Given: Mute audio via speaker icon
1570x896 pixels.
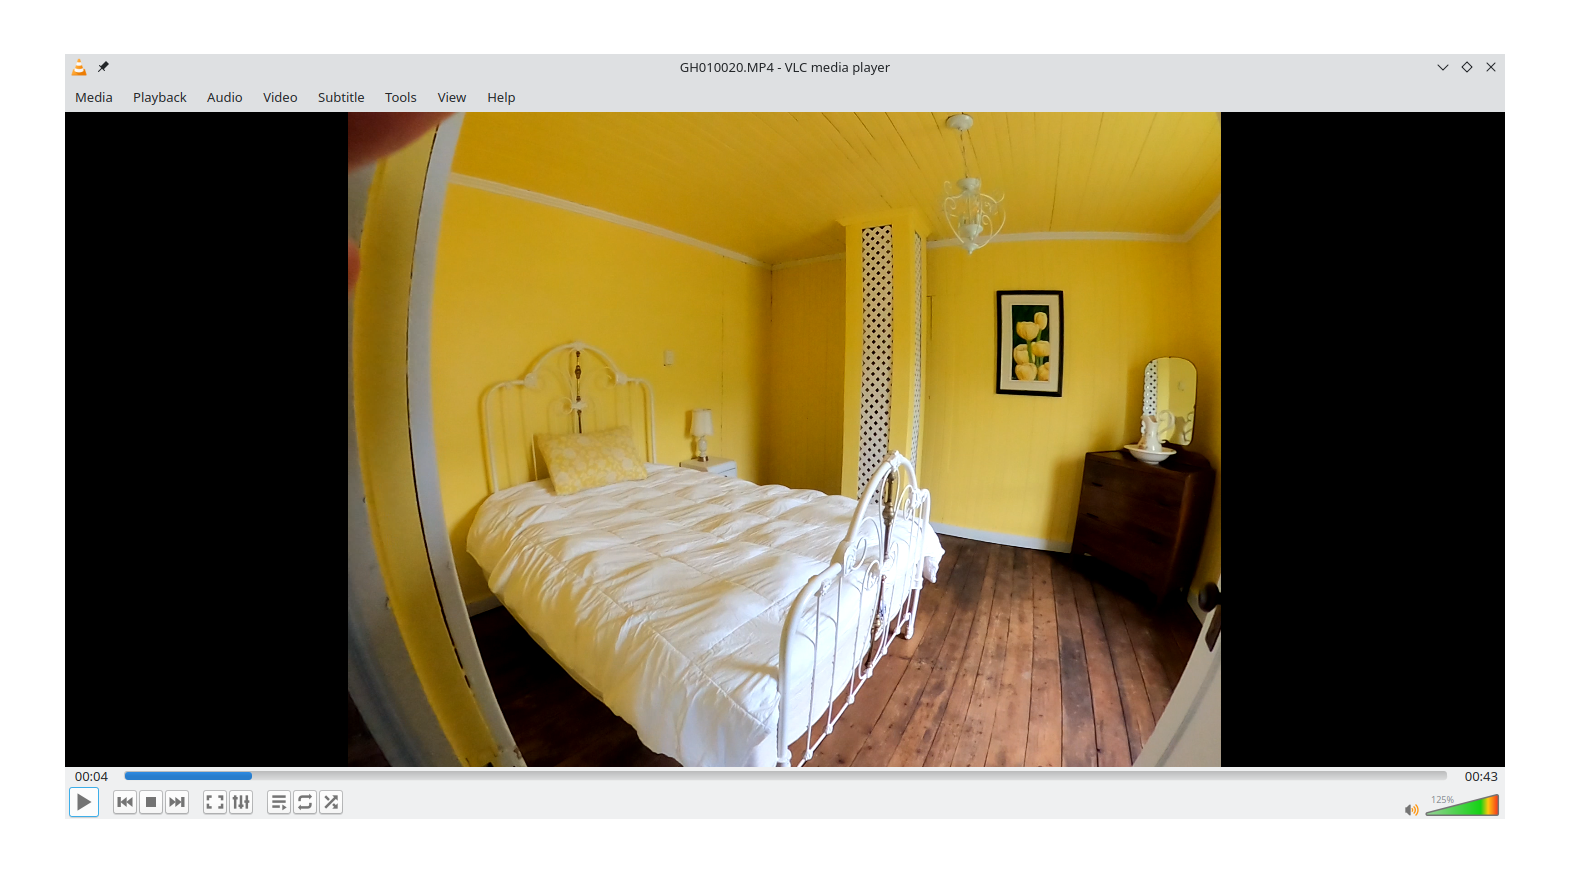Looking at the screenshot, I should coord(1411,809).
